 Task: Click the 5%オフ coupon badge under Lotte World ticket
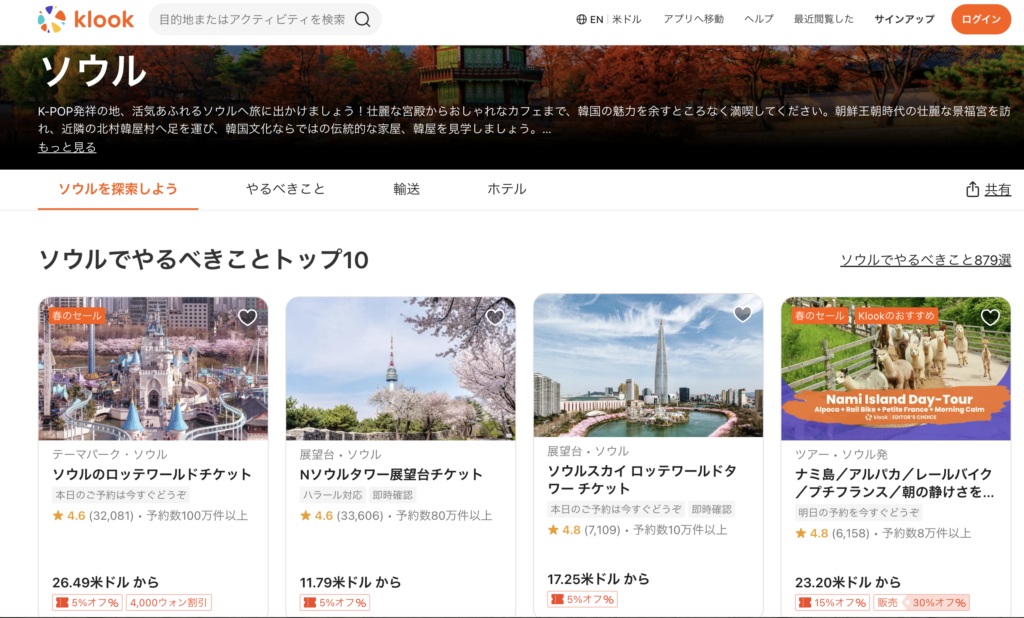pos(87,603)
